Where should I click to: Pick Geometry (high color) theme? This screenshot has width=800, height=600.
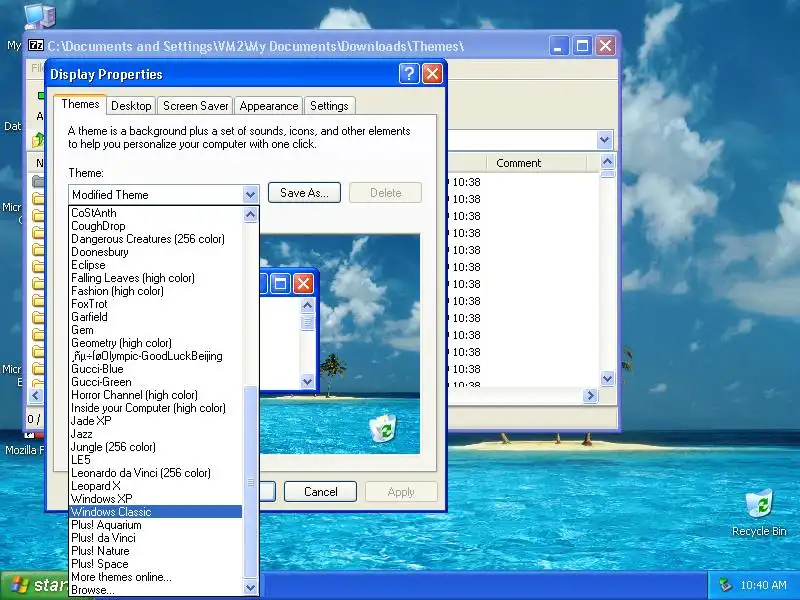[x=156, y=343]
